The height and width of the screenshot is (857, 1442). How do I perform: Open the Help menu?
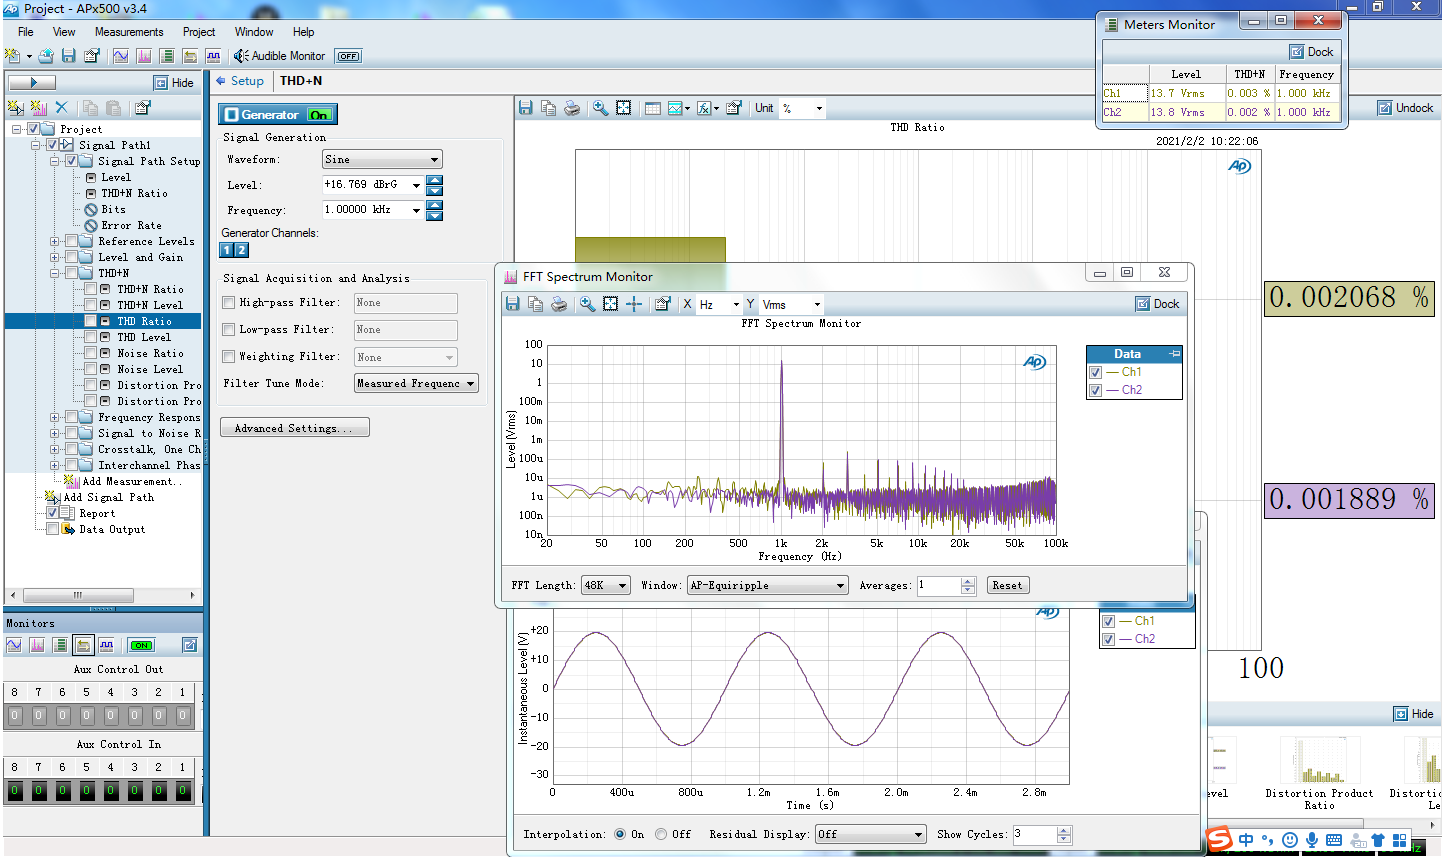303,32
